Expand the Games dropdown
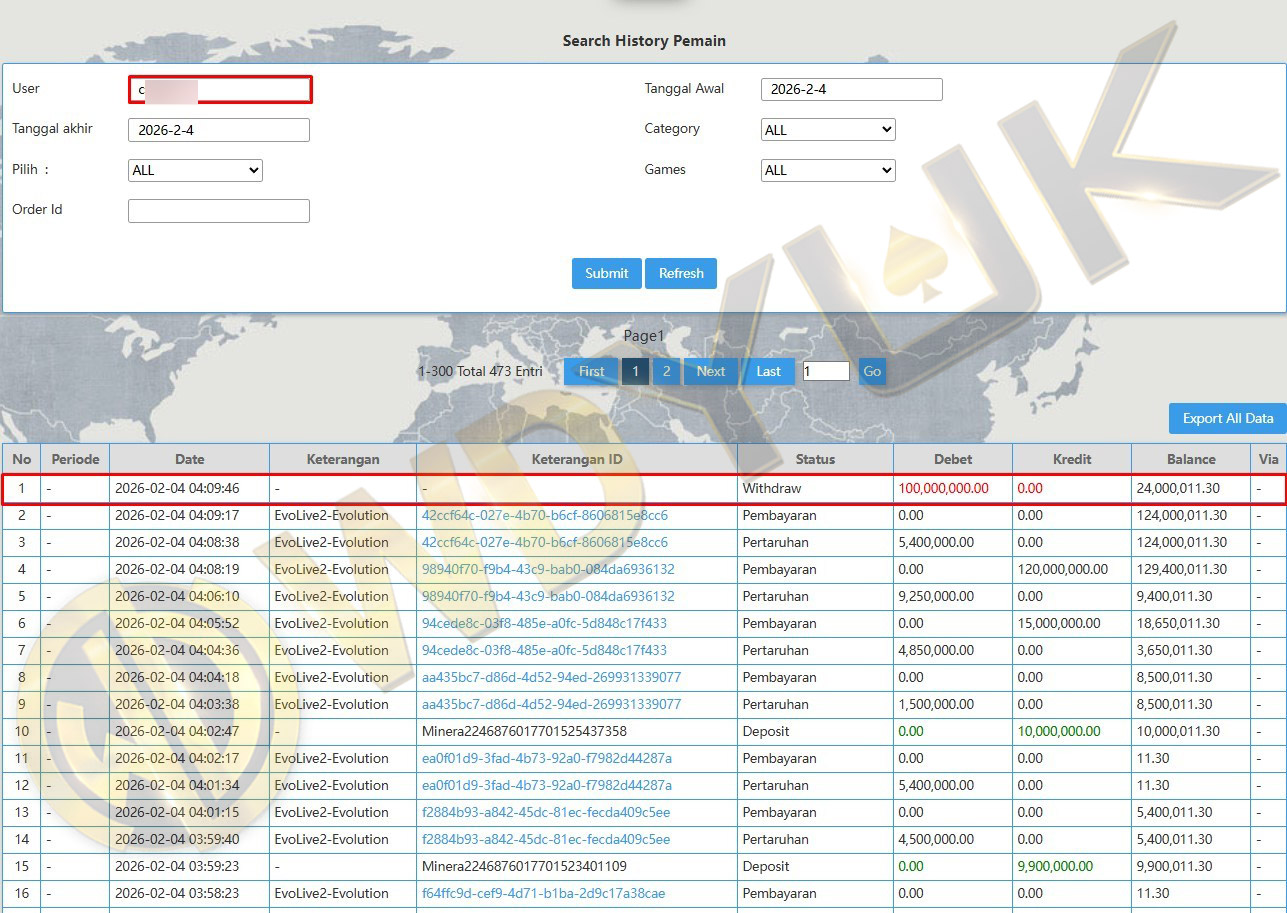1287x913 pixels. tap(828, 170)
